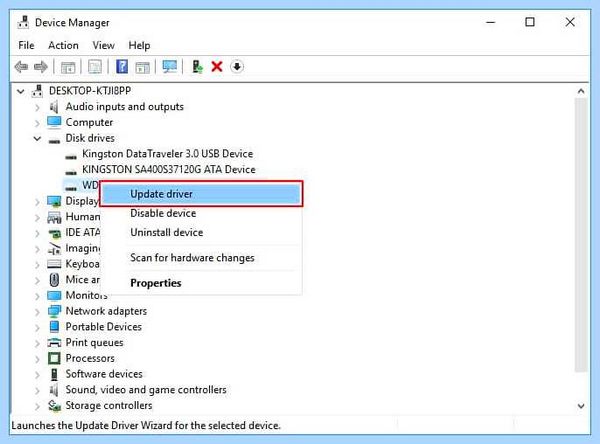The height and width of the screenshot is (444, 600).
Task: Open the View menu
Action: click(x=103, y=45)
